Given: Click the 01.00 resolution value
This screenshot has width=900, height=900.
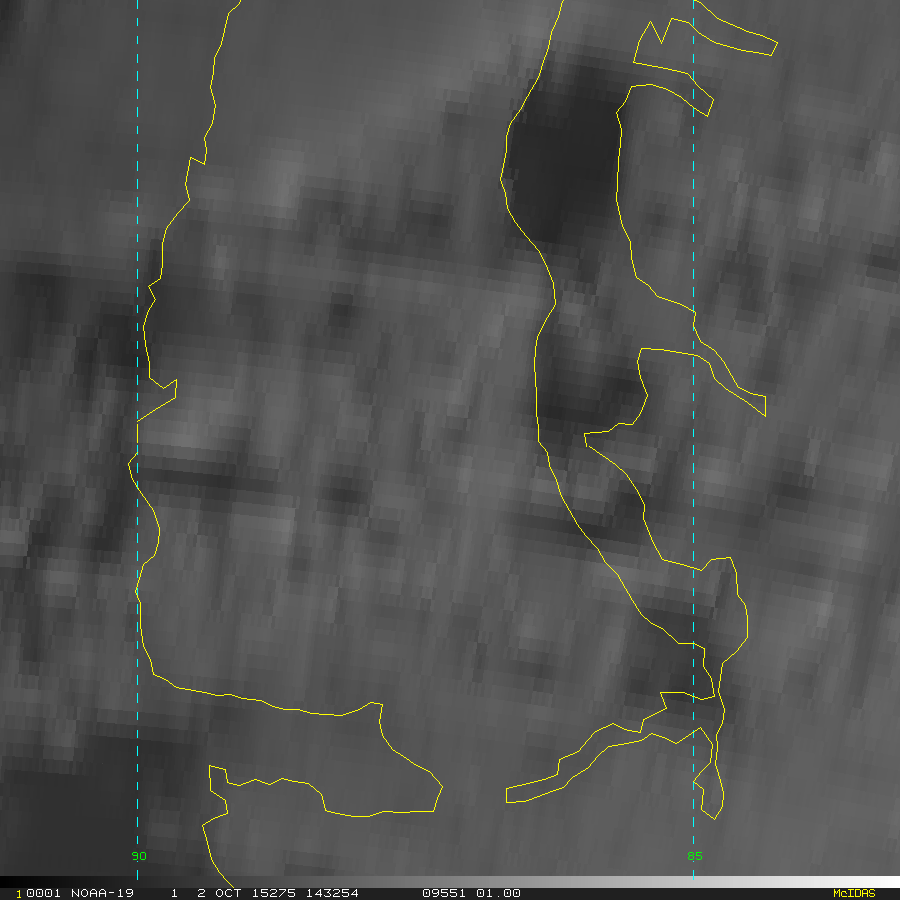Looking at the screenshot, I should [x=498, y=893].
